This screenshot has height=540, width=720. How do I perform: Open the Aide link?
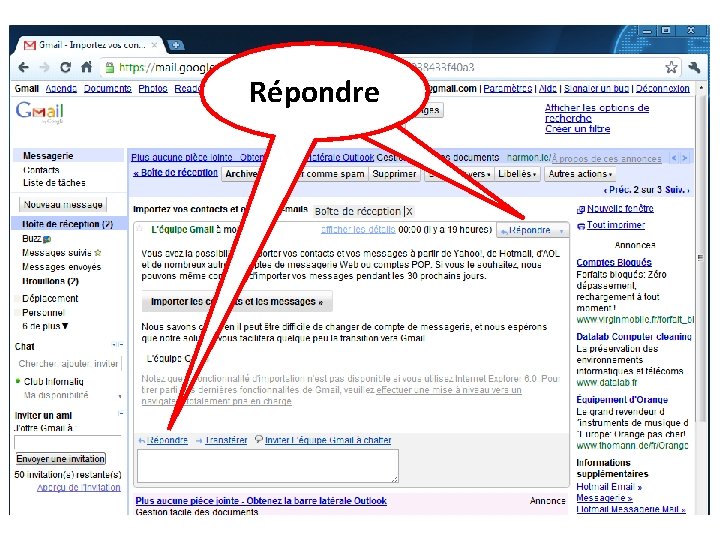547,88
